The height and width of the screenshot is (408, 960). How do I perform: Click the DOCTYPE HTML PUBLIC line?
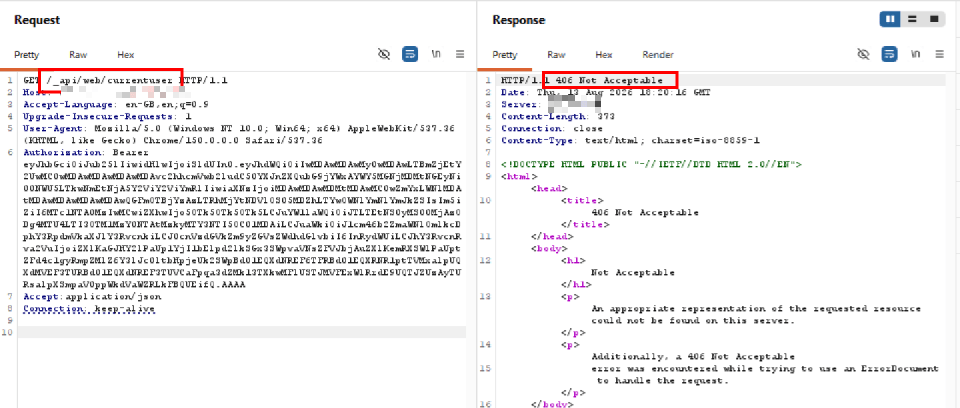point(651,165)
